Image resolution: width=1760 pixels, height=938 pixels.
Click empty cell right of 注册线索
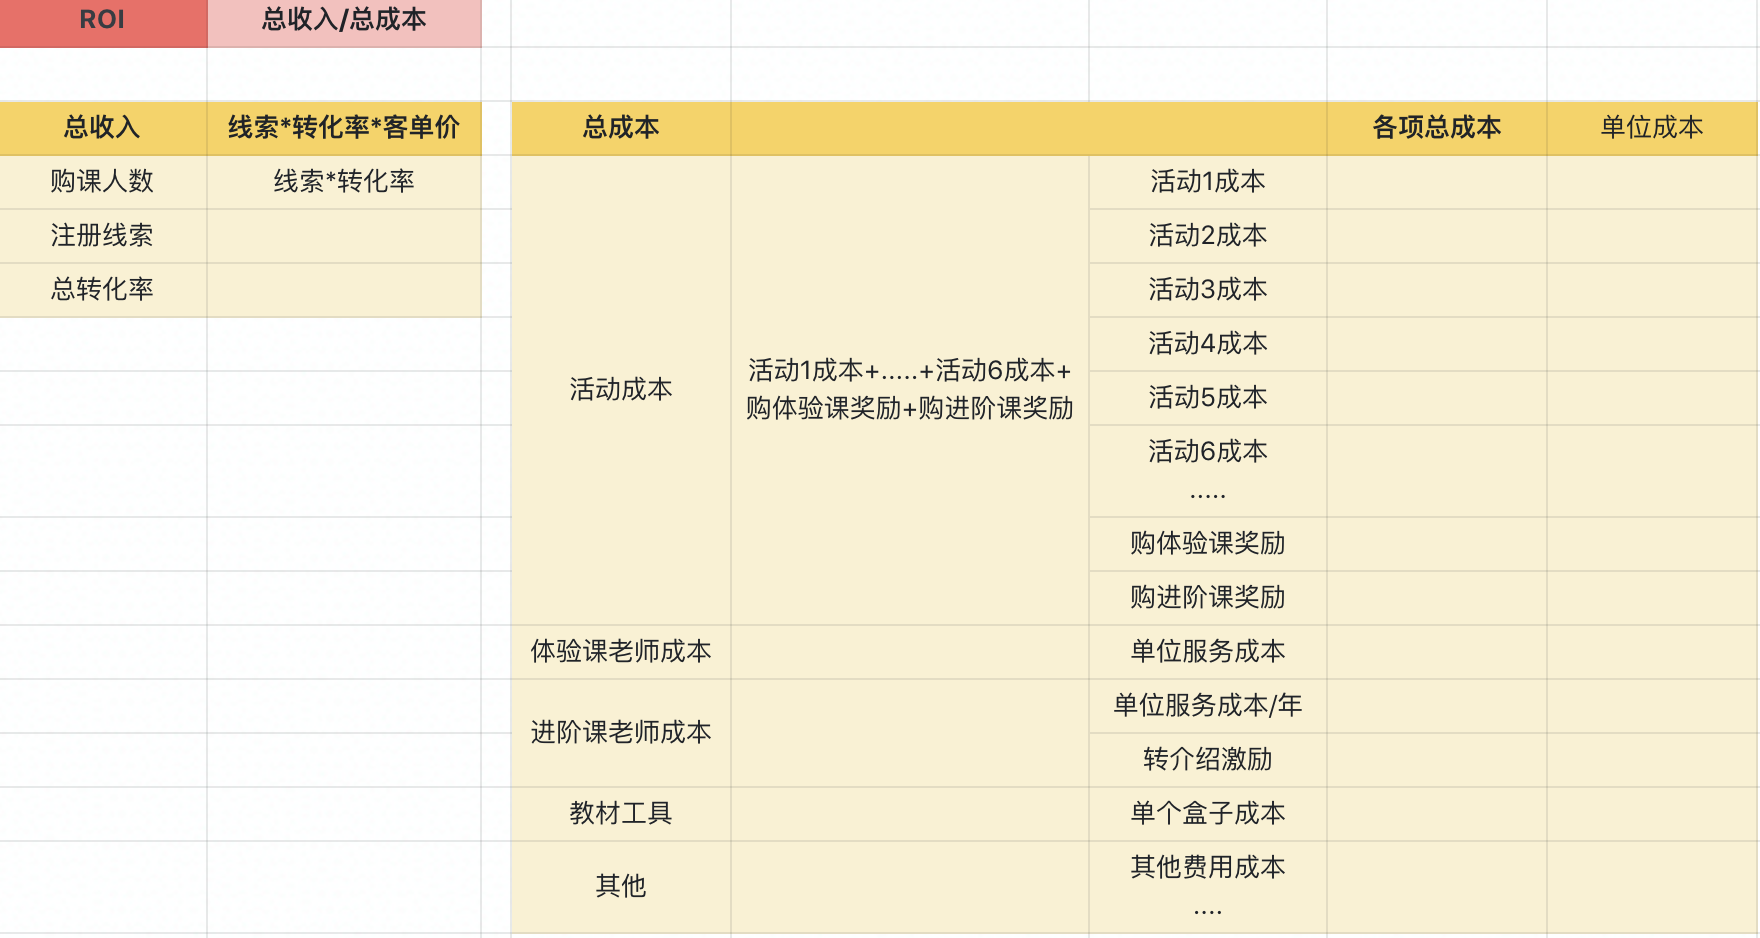[x=344, y=236]
